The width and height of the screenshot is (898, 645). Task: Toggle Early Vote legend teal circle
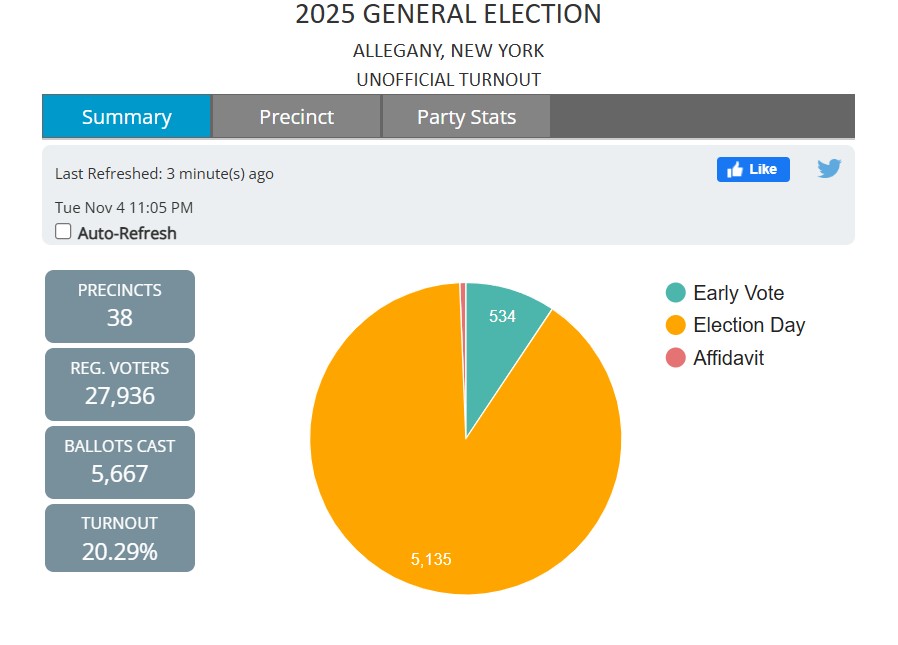676,293
